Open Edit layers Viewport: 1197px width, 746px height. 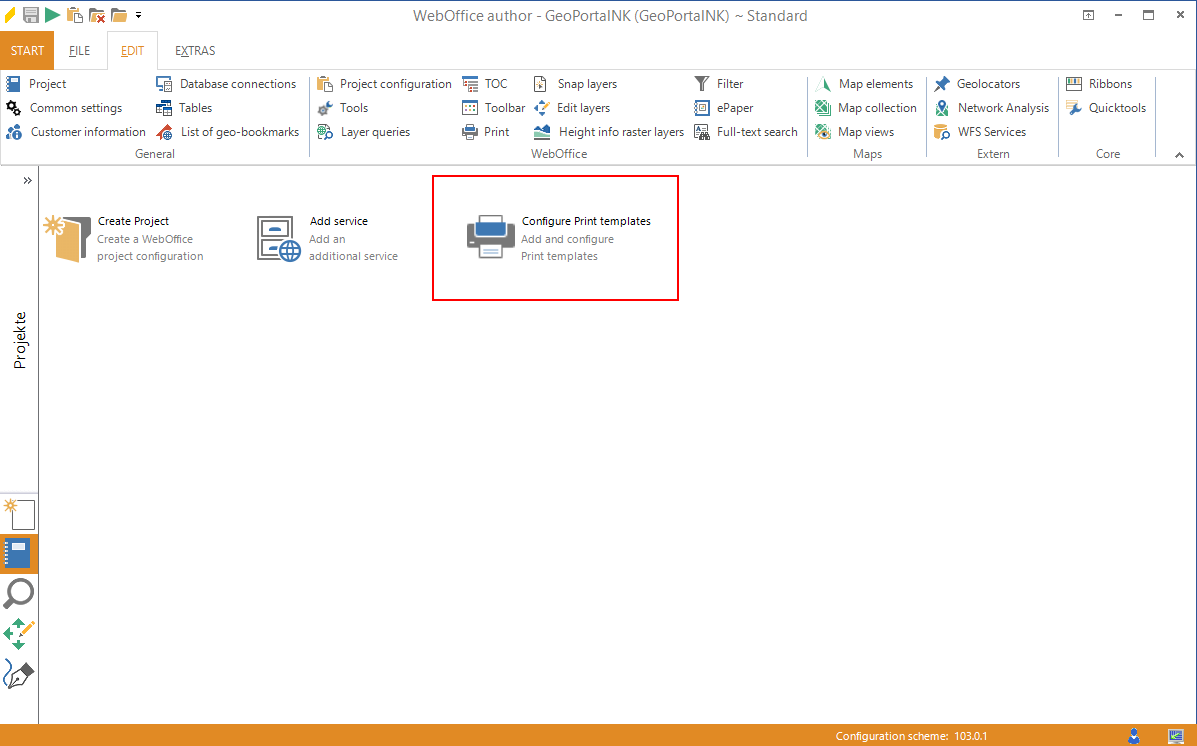(x=572, y=108)
